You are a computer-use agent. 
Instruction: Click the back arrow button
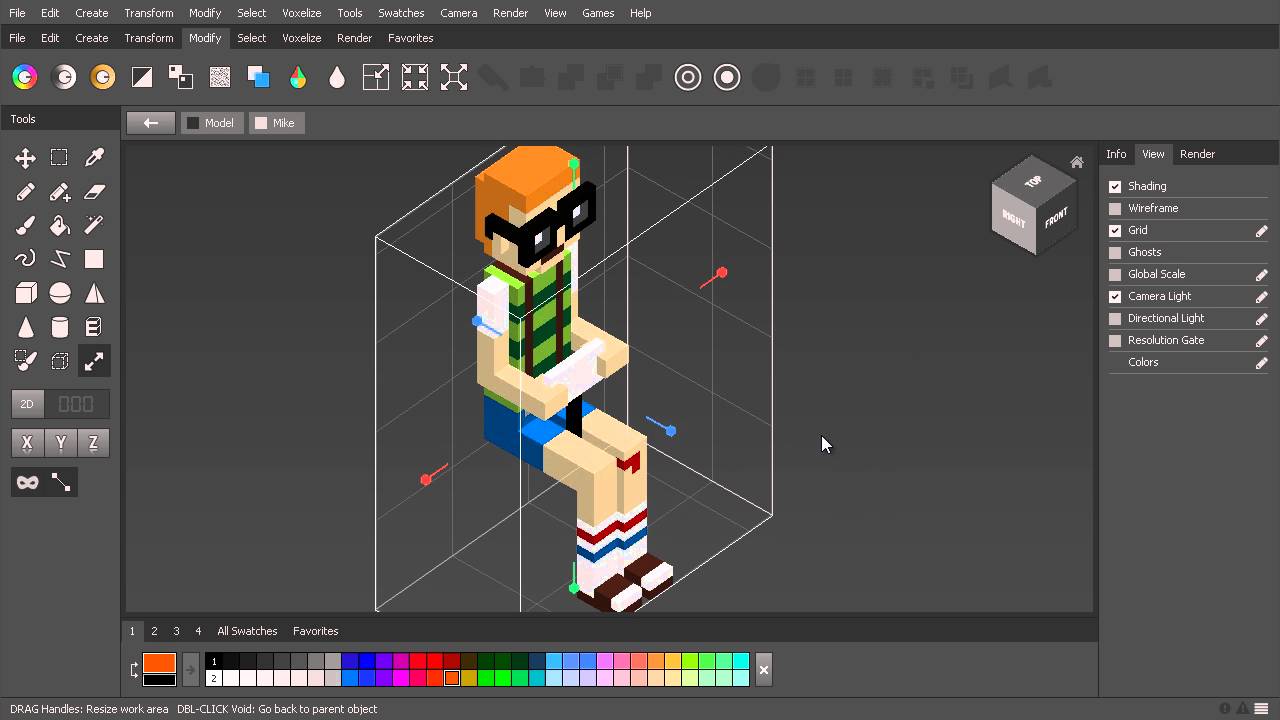click(151, 123)
